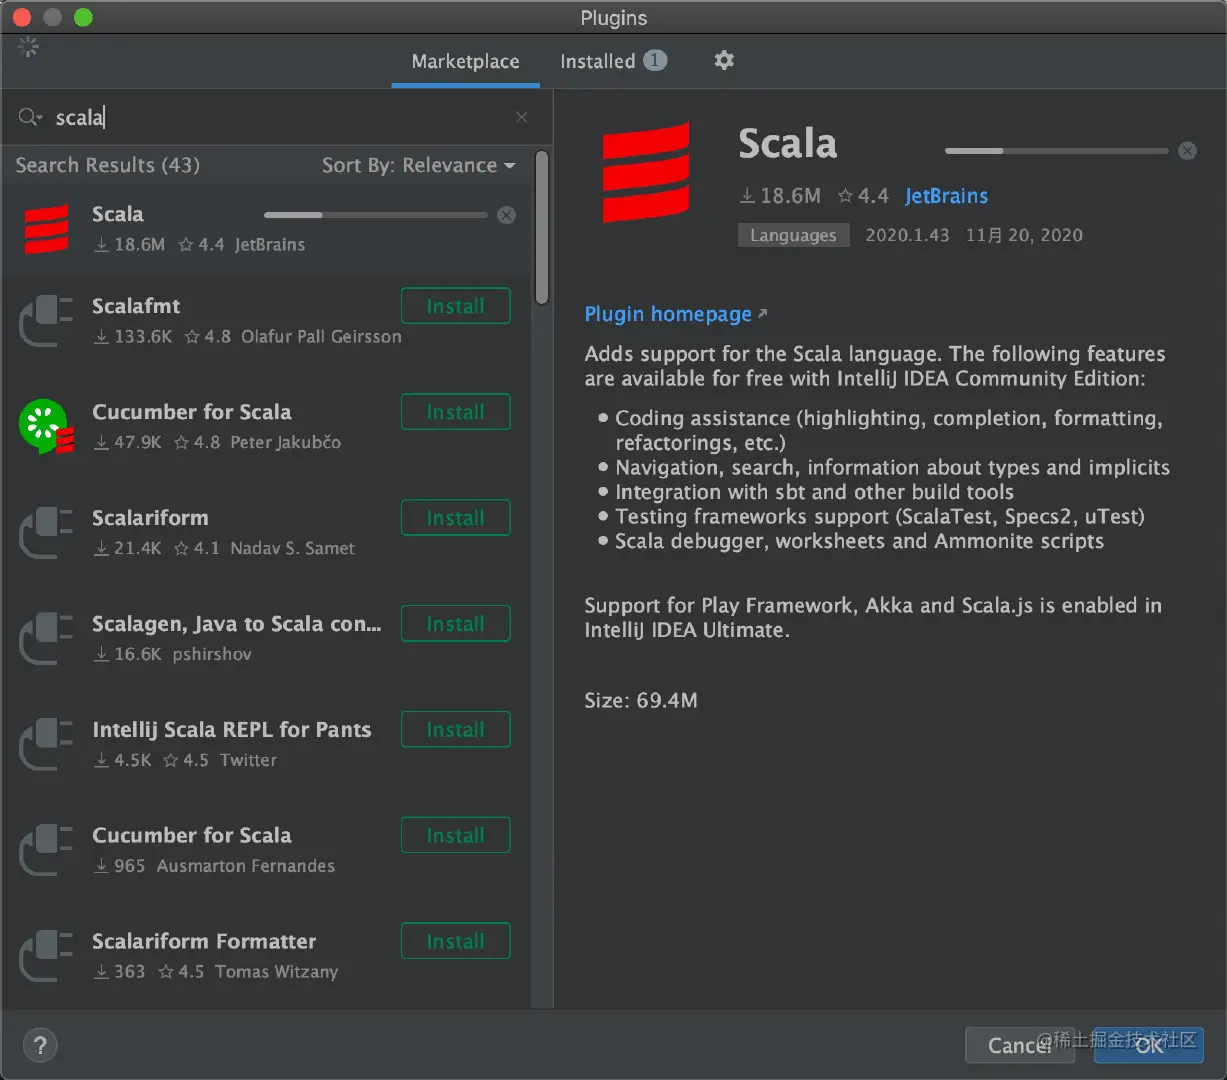The image size is (1227, 1080).
Task: Open the Sort By Relevance dropdown
Action: pyautogui.click(x=418, y=166)
